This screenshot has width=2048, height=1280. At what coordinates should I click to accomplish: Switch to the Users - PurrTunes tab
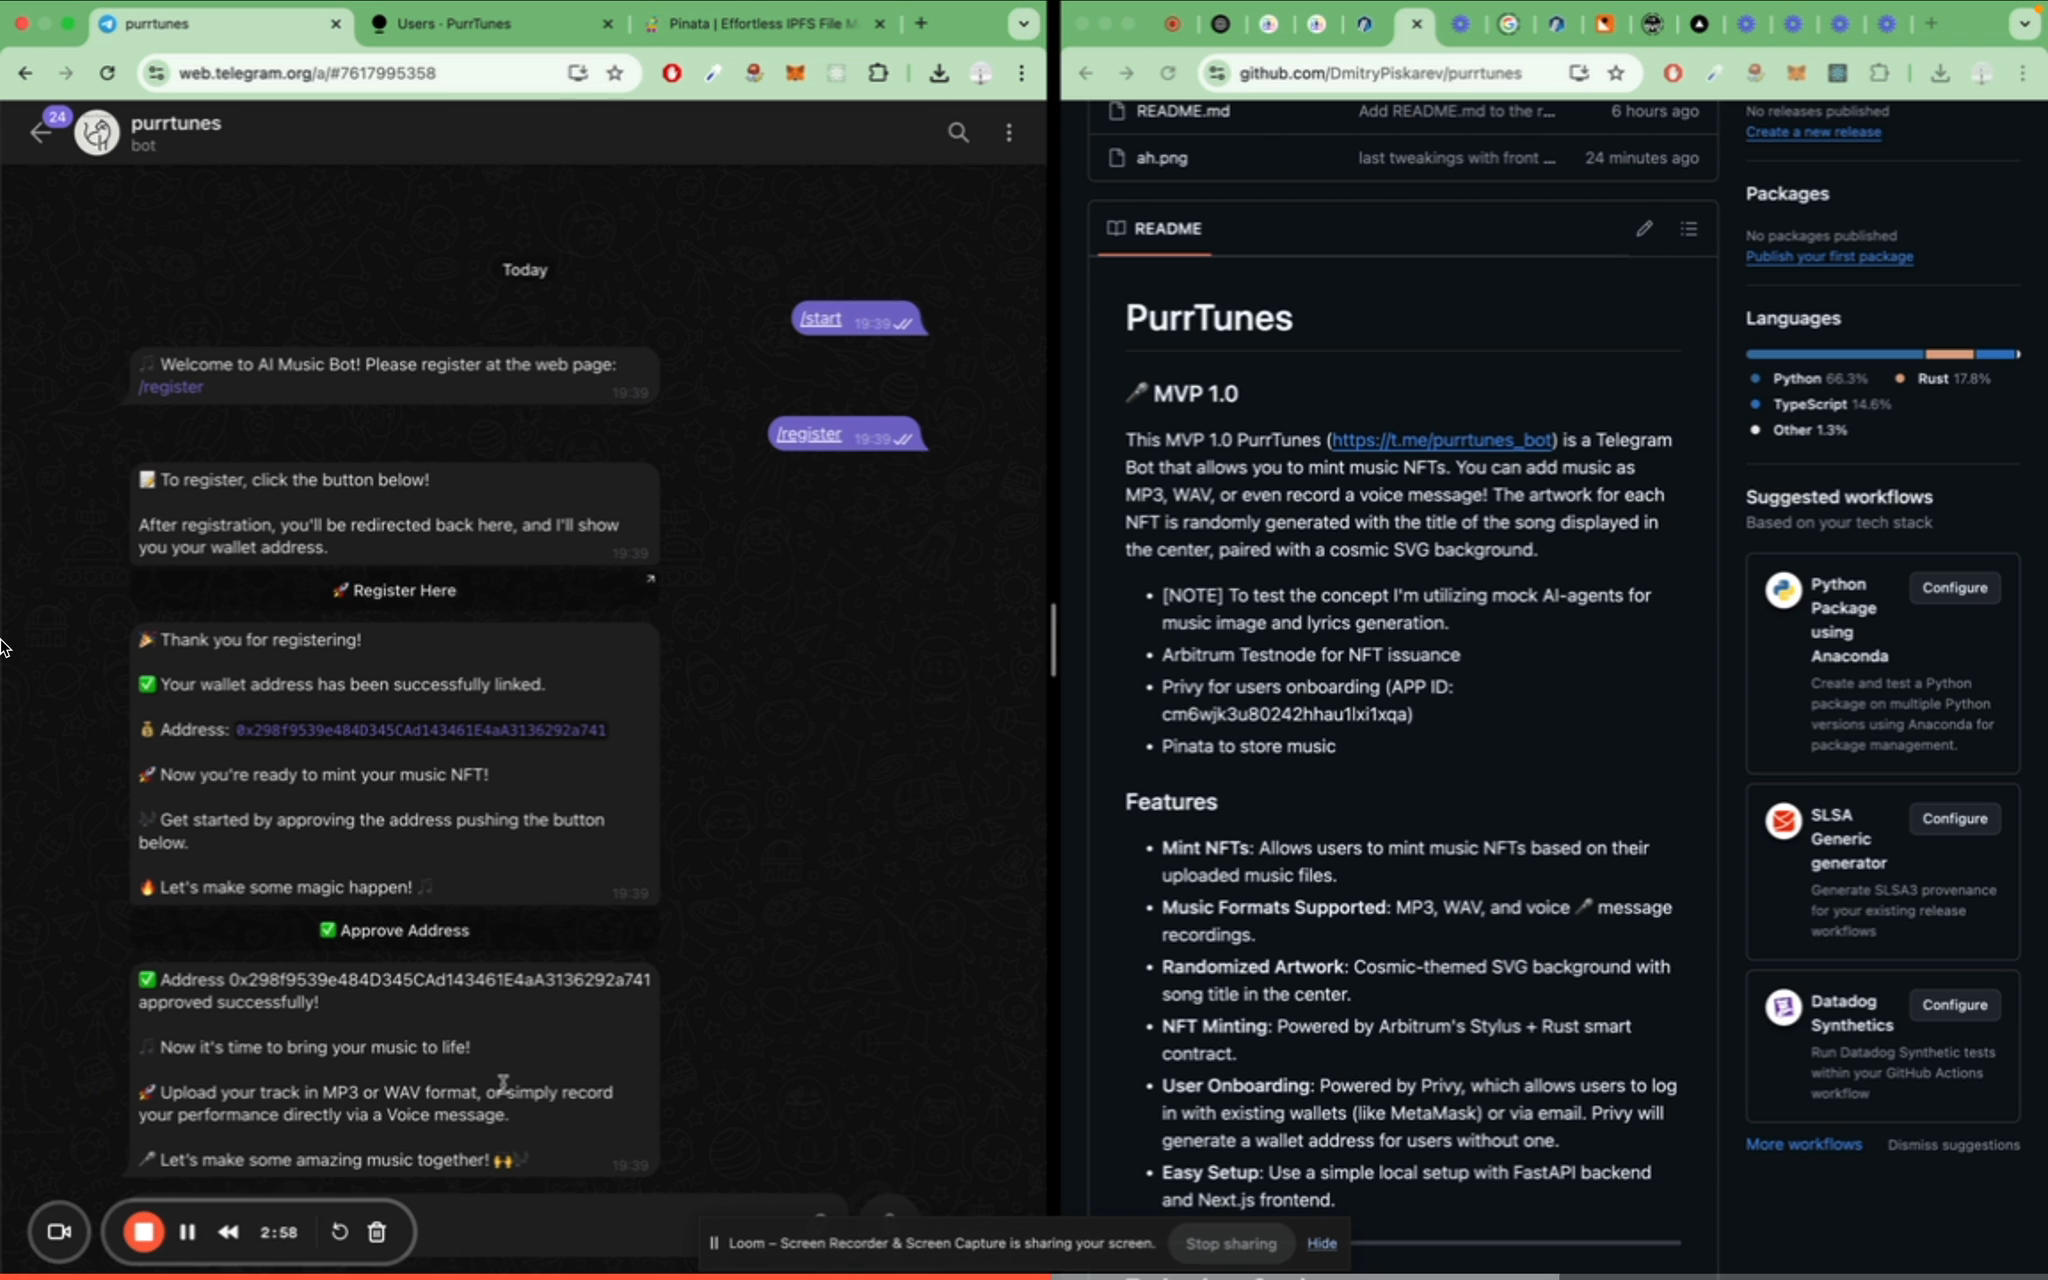pyautogui.click(x=490, y=24)
